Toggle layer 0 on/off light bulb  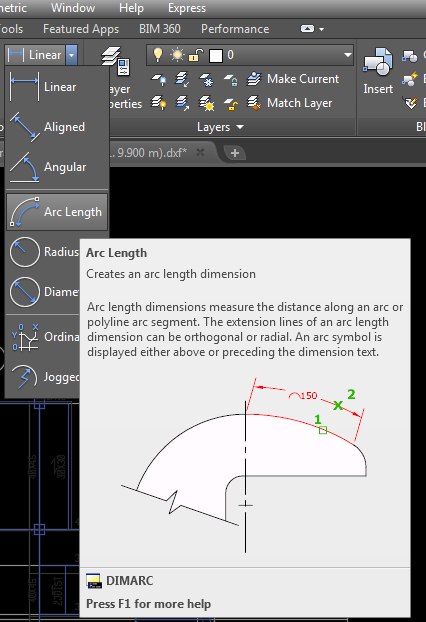(x=158, y=55)
